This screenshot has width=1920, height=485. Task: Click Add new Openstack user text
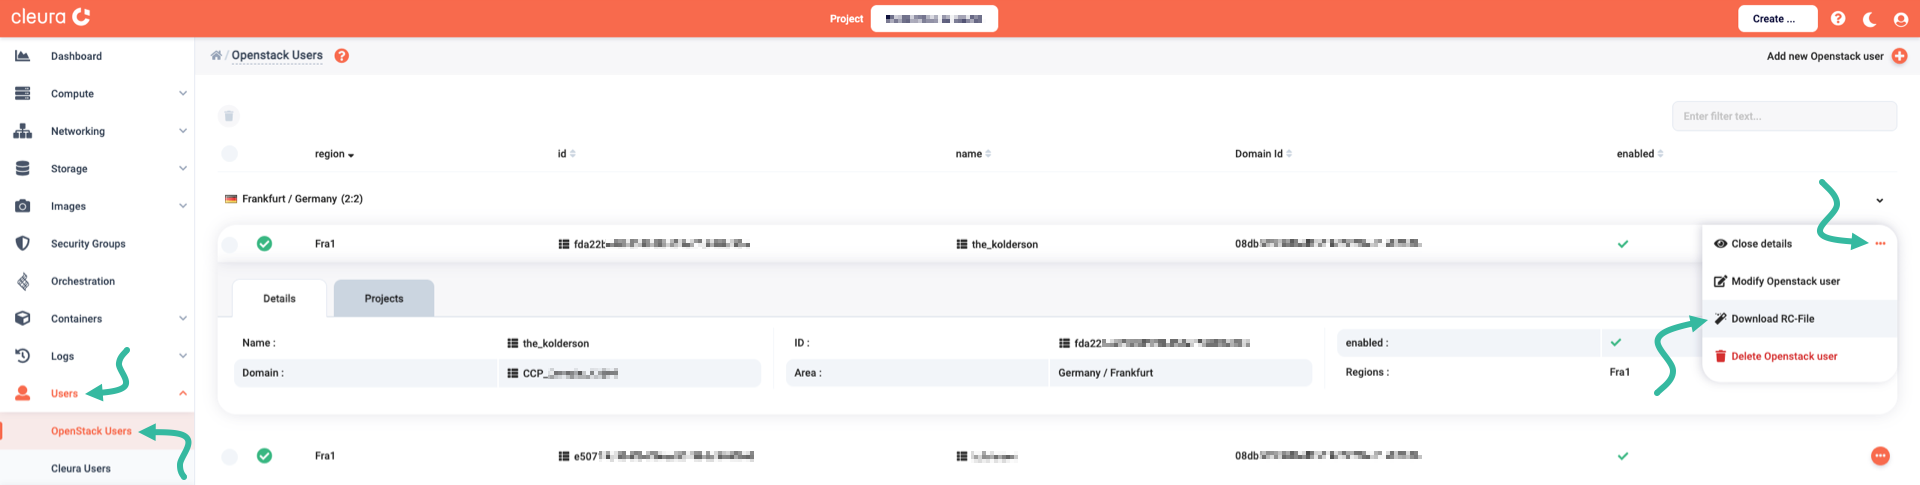[x=1825, y=56]
